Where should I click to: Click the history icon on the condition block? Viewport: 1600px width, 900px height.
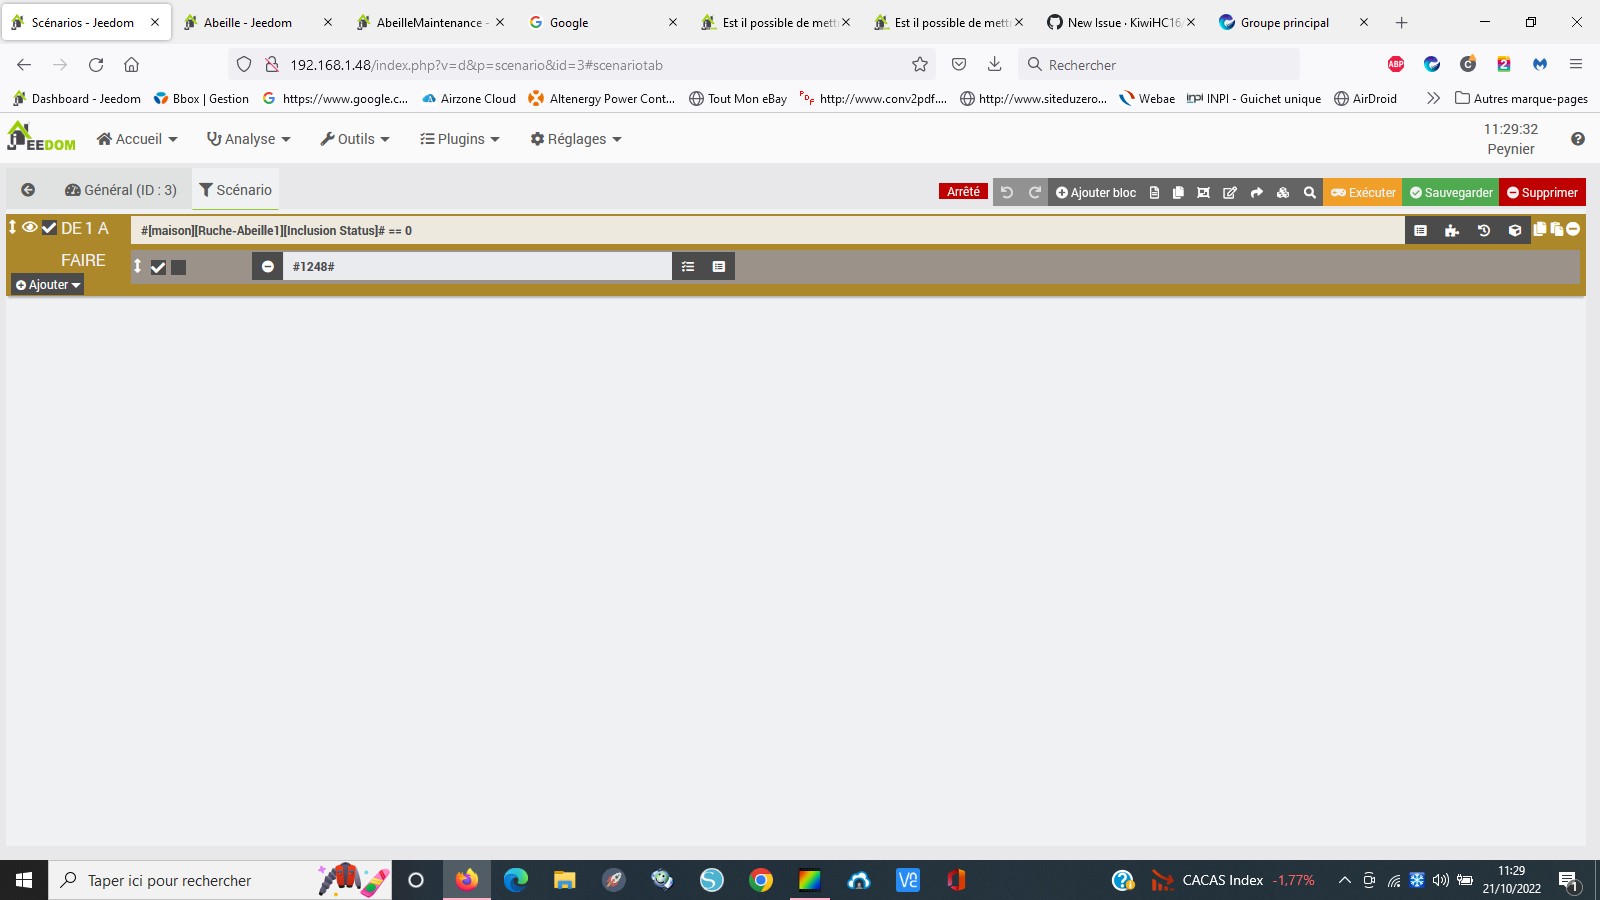(x=1484, y=230)
